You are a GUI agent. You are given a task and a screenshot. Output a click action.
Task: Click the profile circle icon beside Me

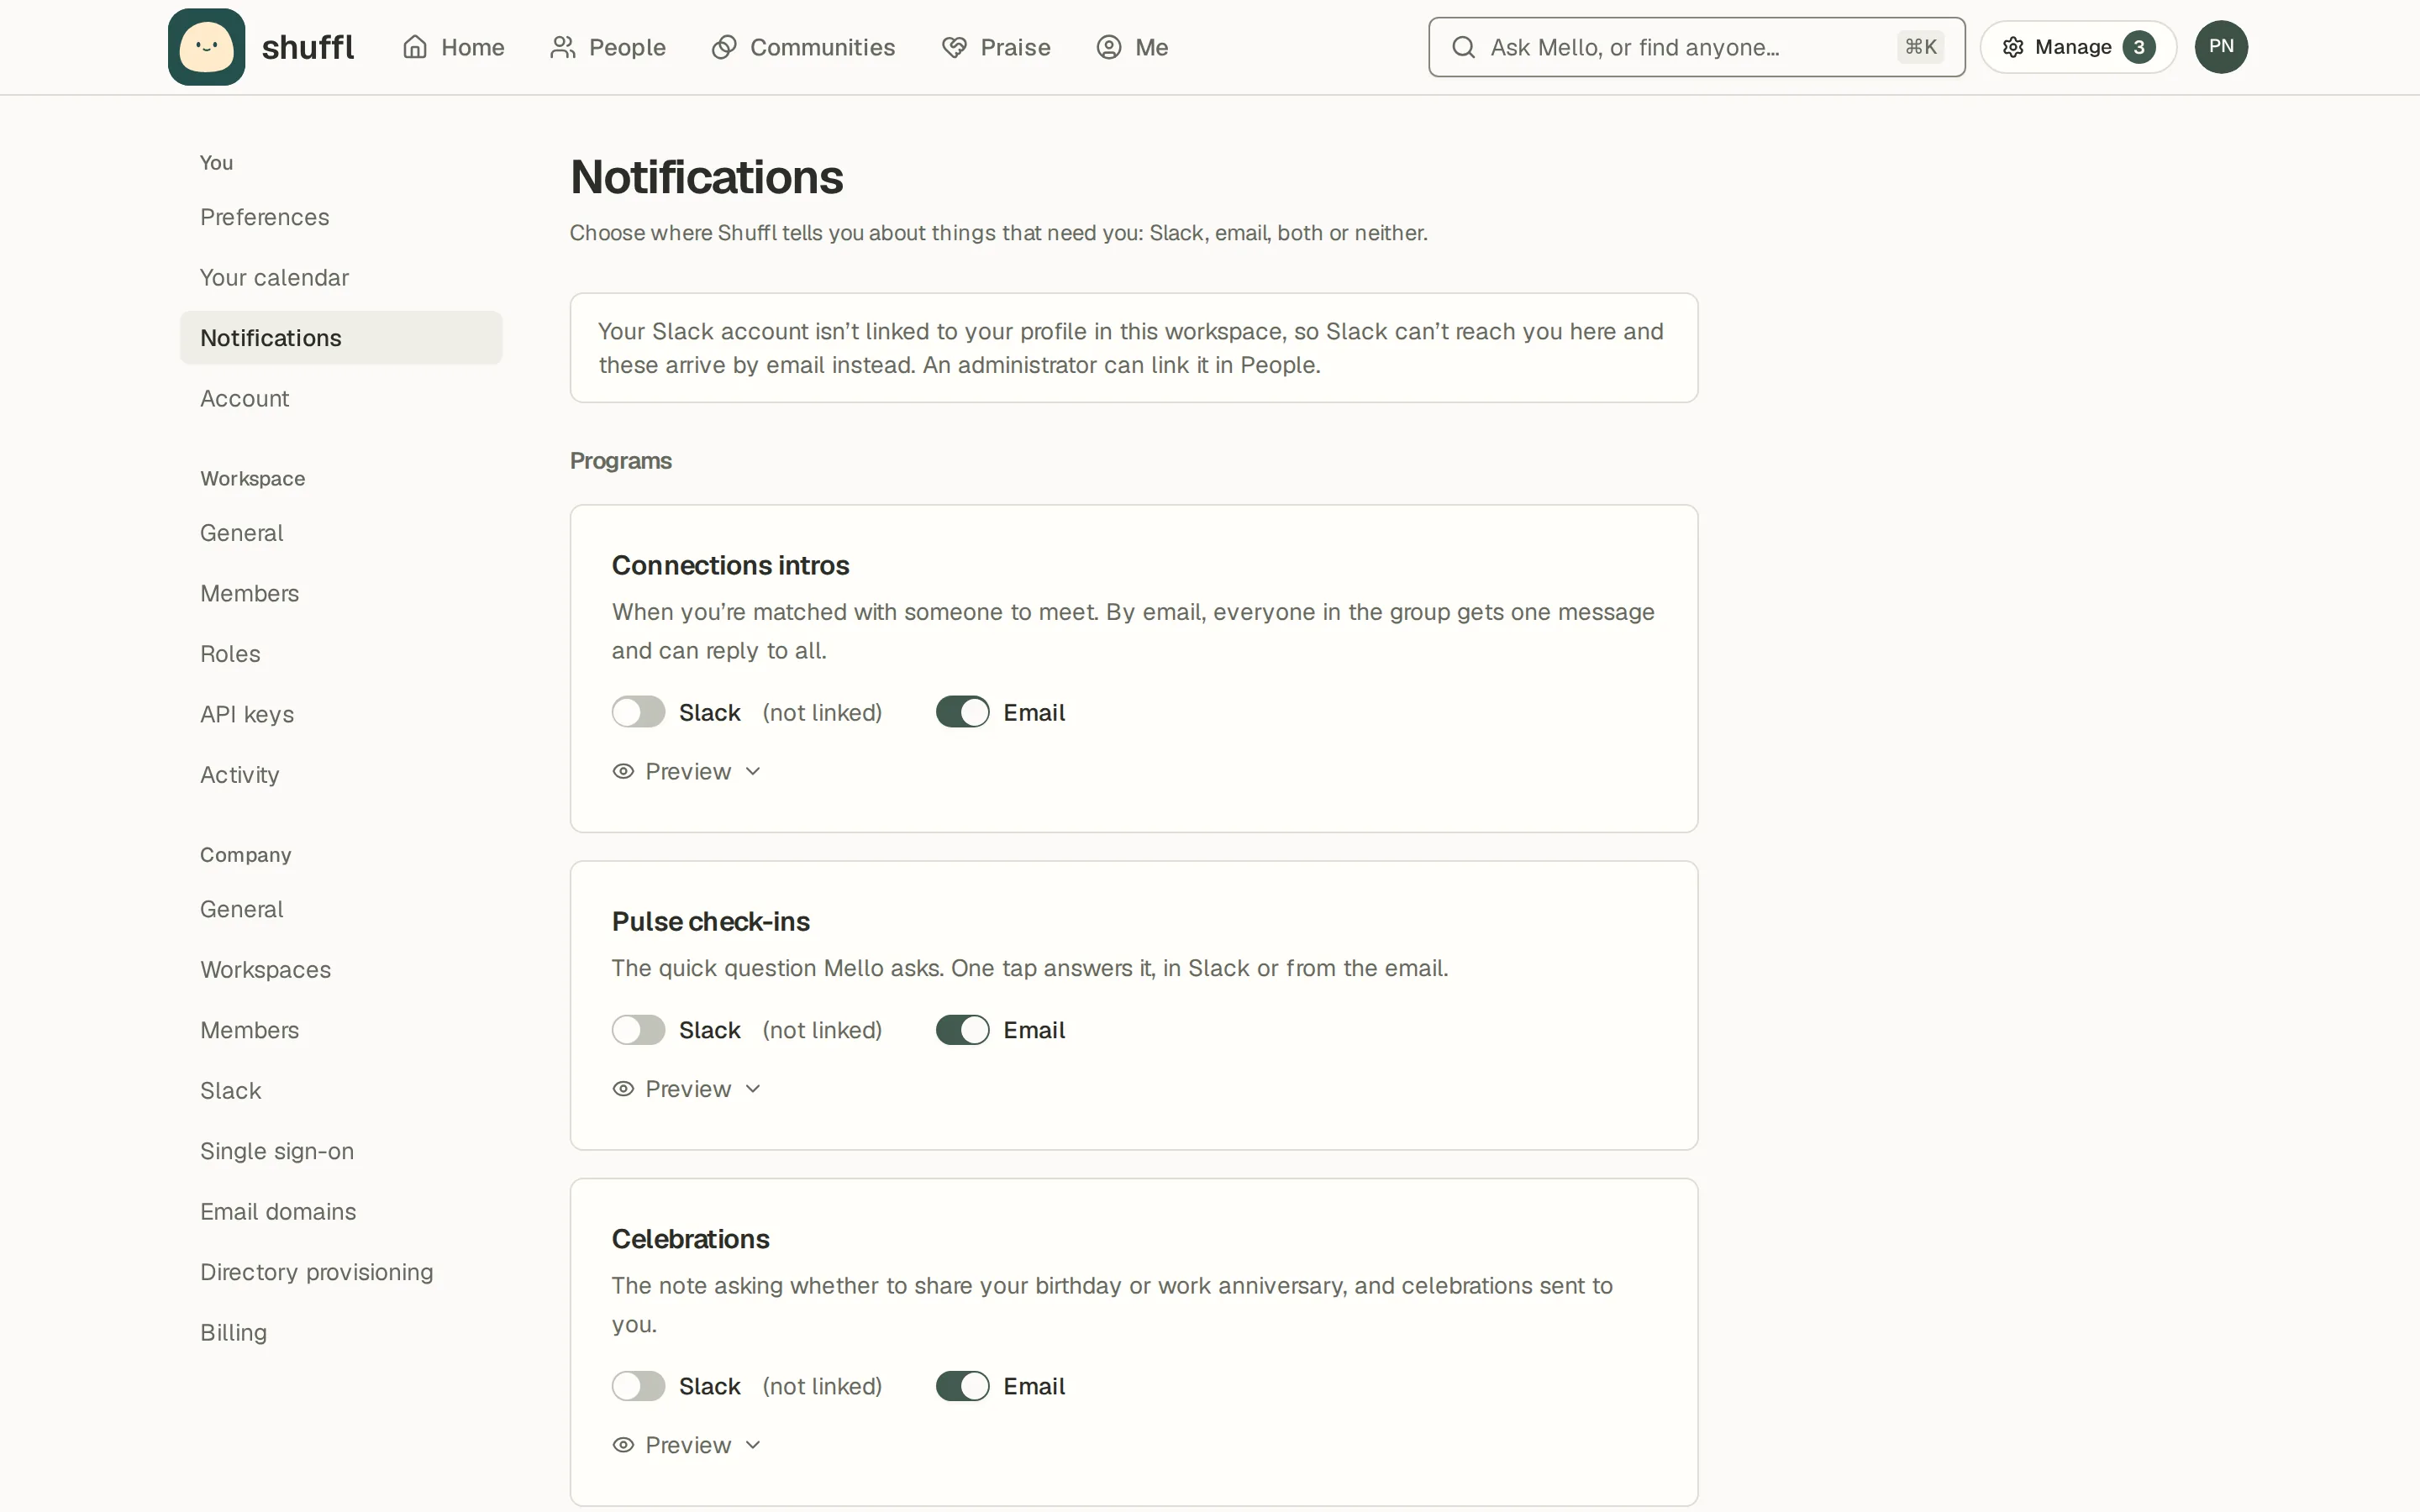click(x=1109, y=47)
